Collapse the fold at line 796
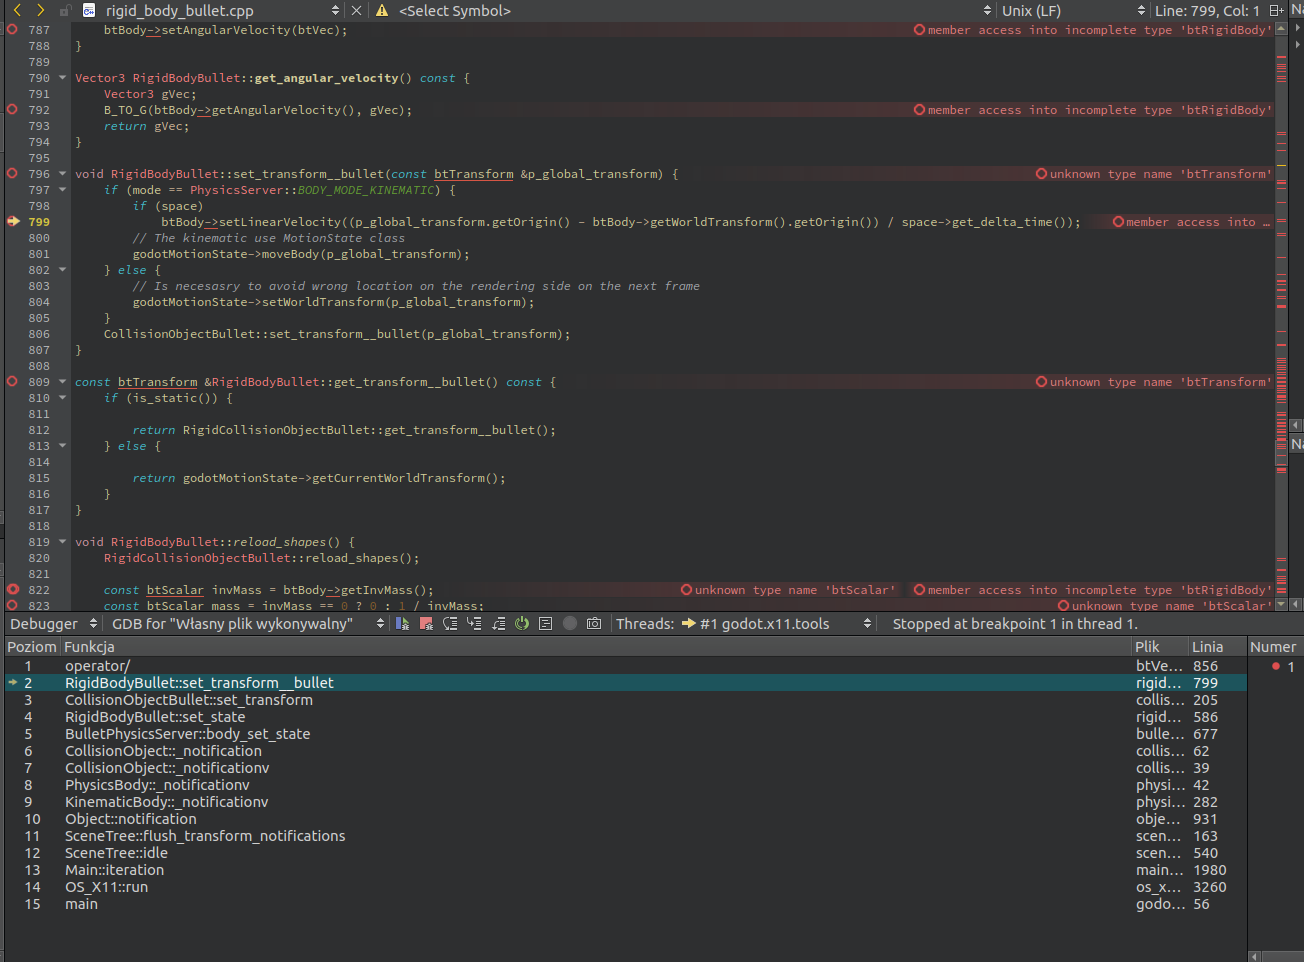This screenshot has width=1304, height=962. click(x=62, y=173)
